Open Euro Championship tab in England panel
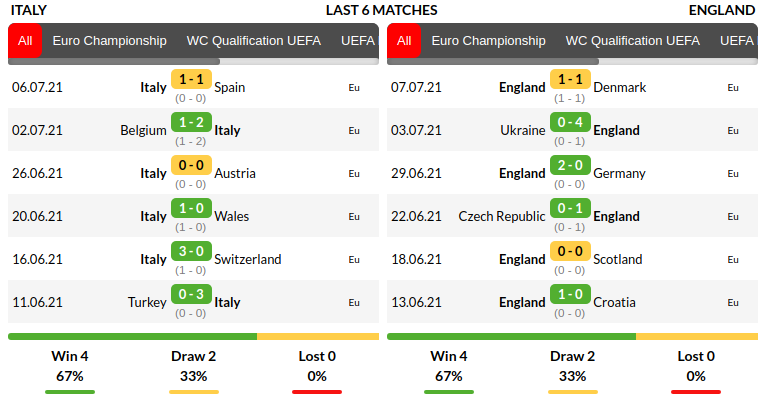 [x=488, y=41]
